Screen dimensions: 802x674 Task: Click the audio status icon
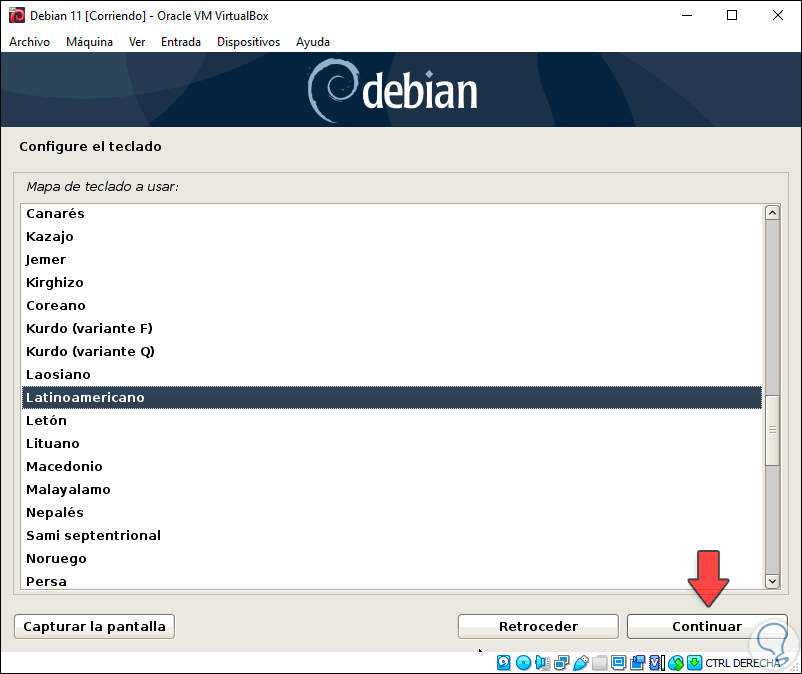542,663
